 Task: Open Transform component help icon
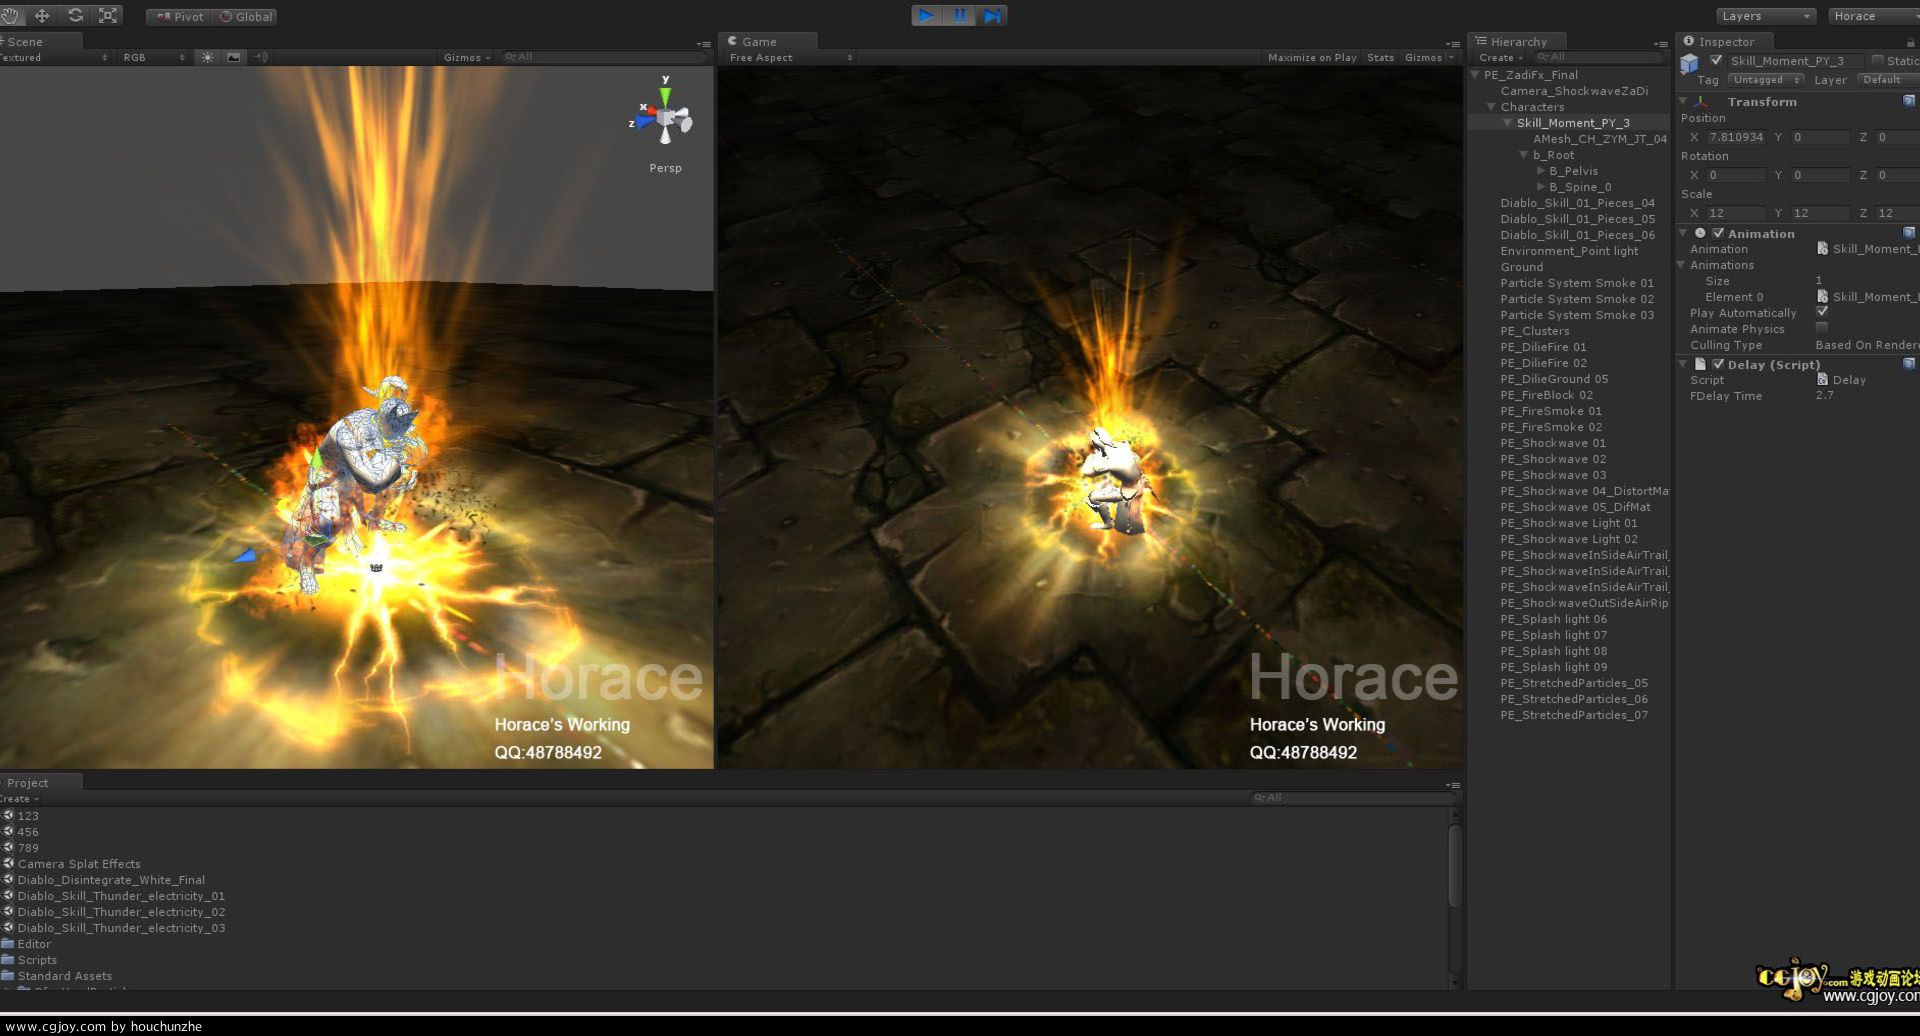[1909, 101]
